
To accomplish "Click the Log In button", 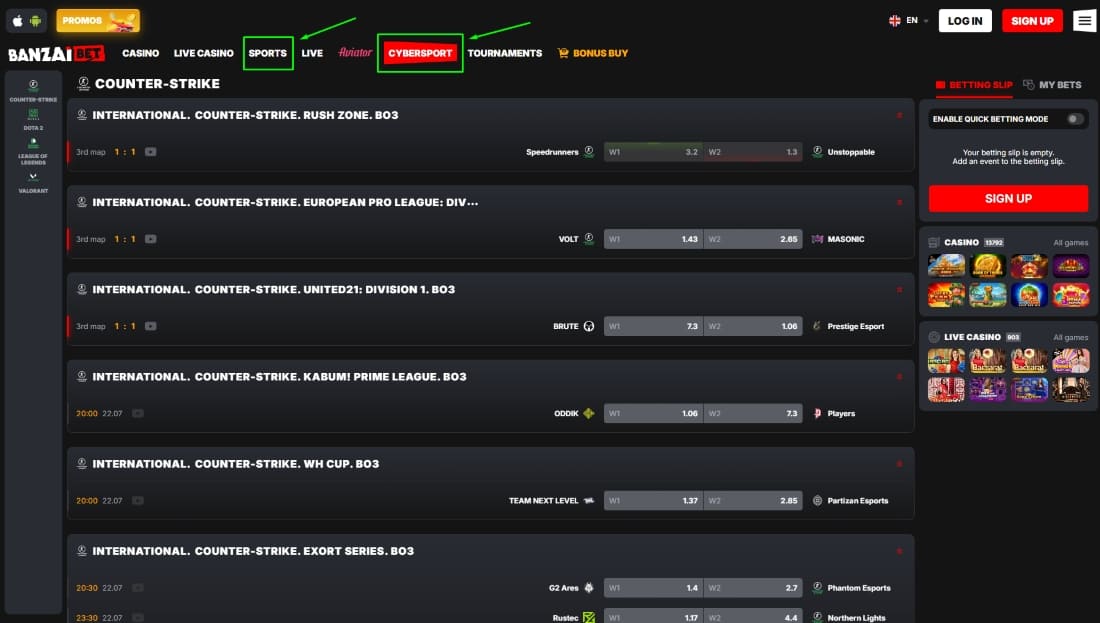I will (965, 21).
